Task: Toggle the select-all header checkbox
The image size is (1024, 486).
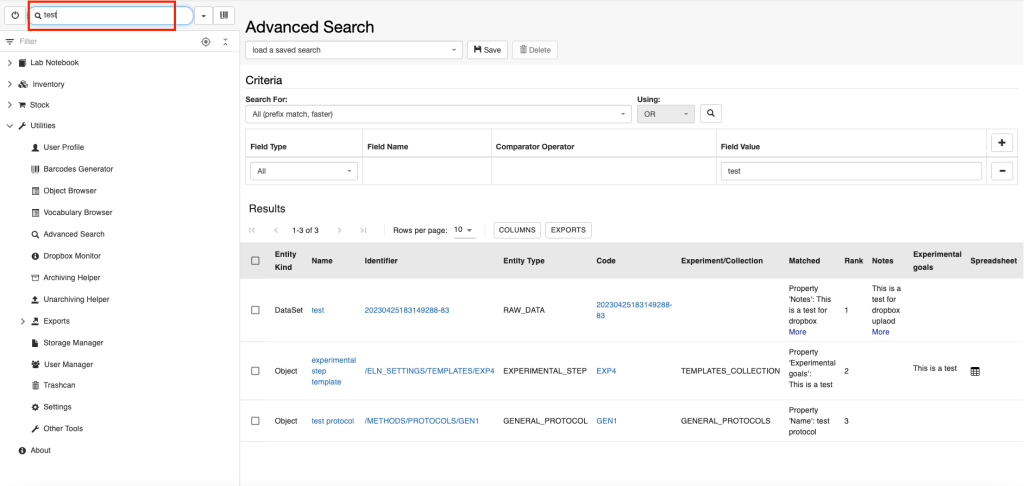Action: coord(255,261)
